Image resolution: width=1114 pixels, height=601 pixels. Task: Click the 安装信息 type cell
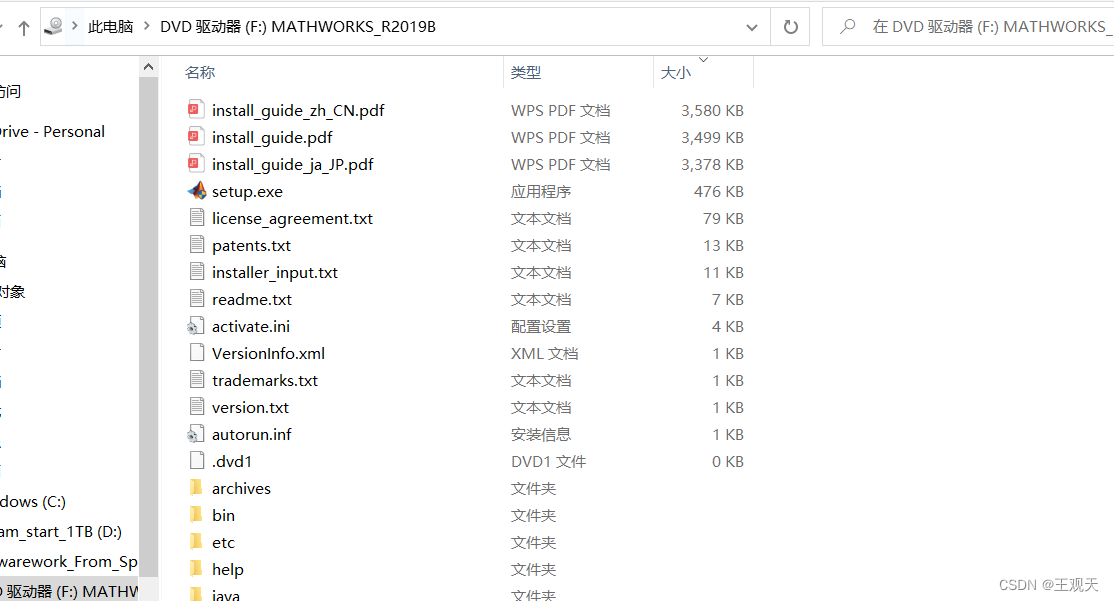tap(541, 435)
